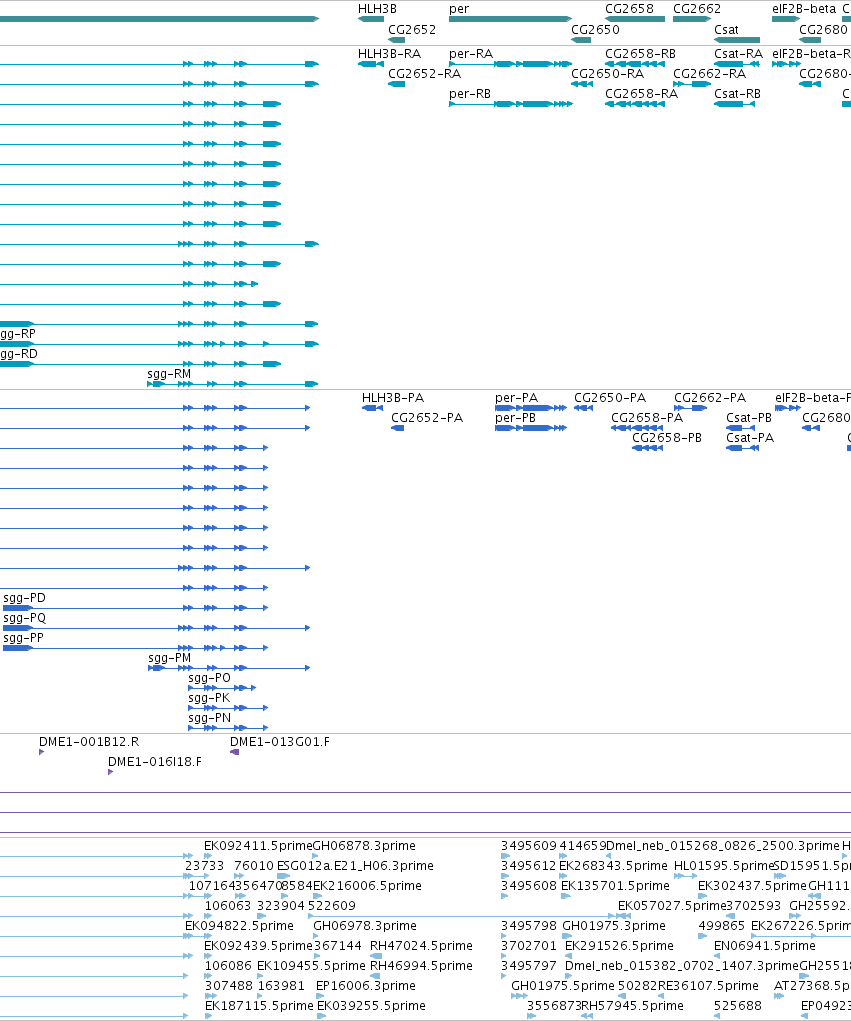
Task: Select the sgg-PD protein label
Action: coord(24,598)
